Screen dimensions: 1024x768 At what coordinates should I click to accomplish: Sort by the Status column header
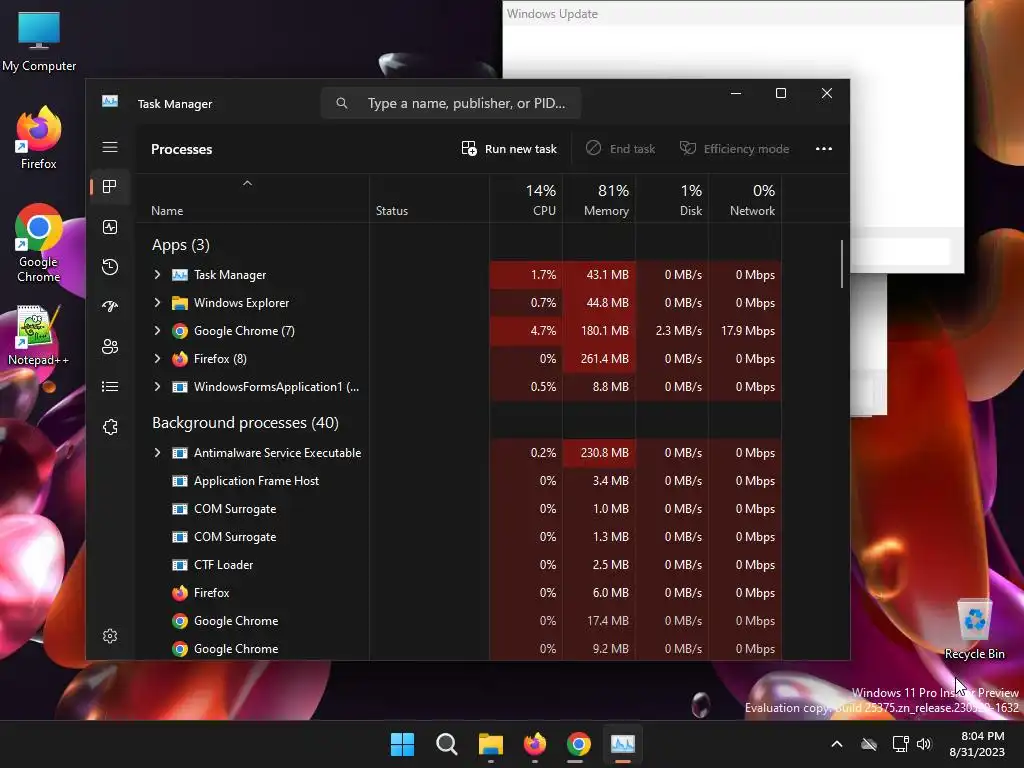point(429,199)
